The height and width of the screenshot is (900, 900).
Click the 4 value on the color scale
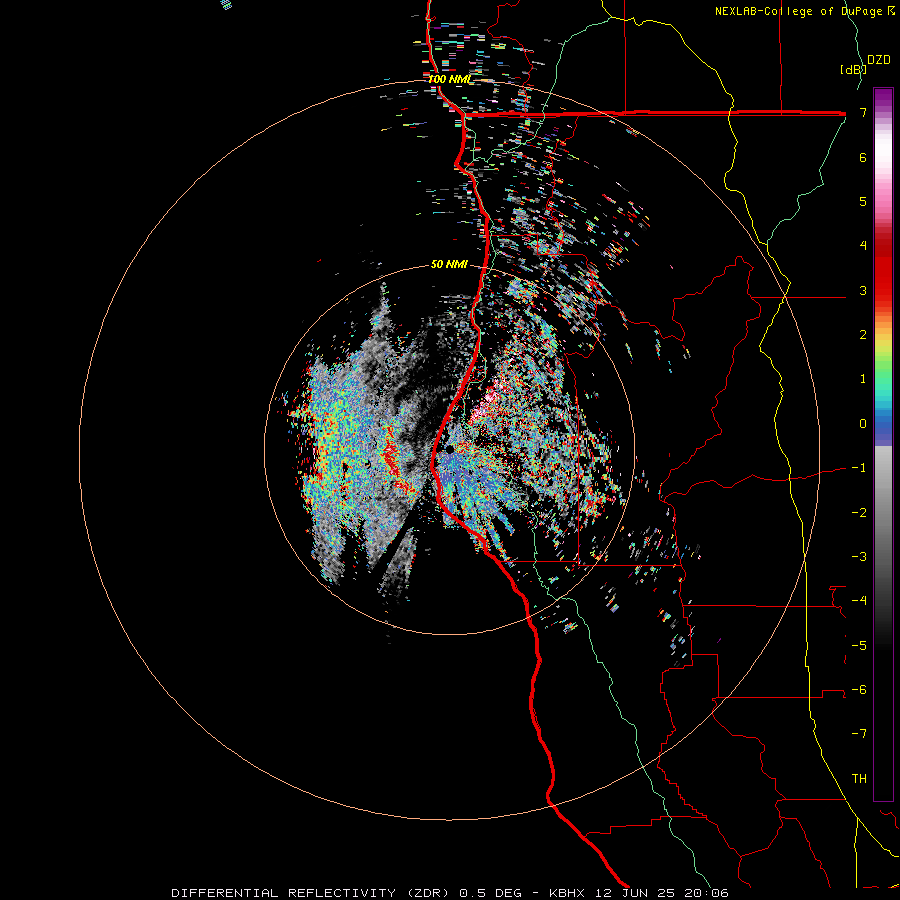click(863, 246)
